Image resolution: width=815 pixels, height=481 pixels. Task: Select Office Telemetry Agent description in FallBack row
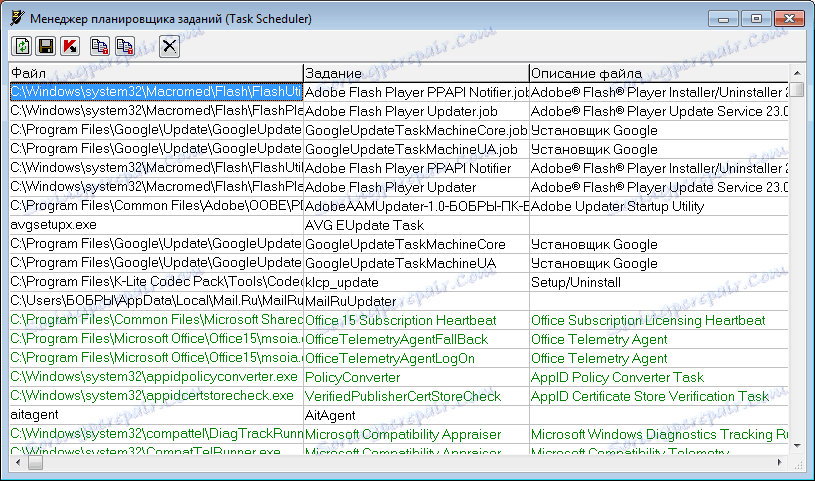(x=659, y=340)
